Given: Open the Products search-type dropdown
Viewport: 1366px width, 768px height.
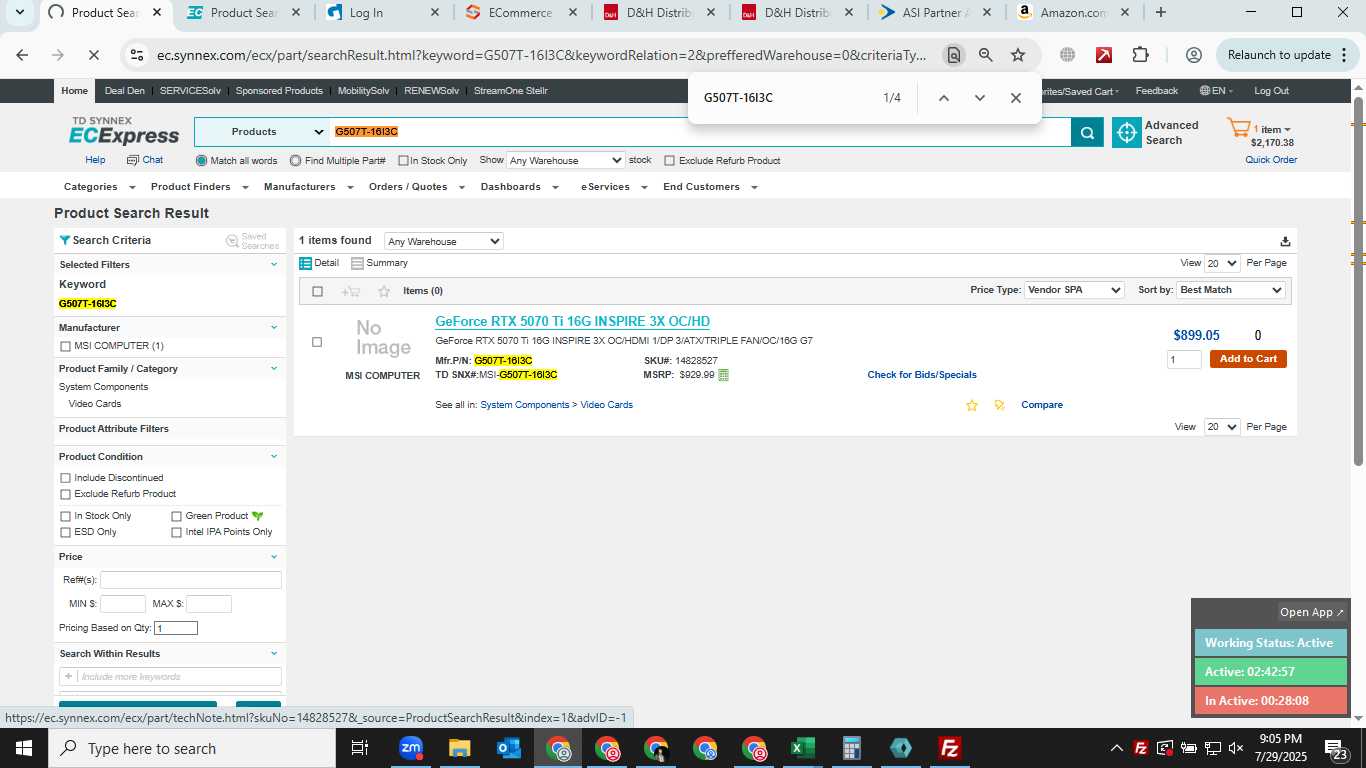Looking at the screenshot, I should point(263,132).
